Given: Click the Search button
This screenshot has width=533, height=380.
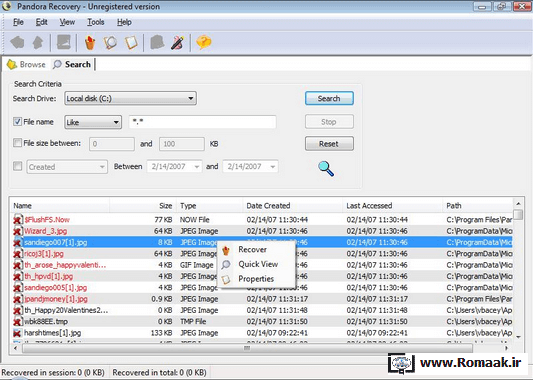Looking at the screenshot, I should coord(329,99).
